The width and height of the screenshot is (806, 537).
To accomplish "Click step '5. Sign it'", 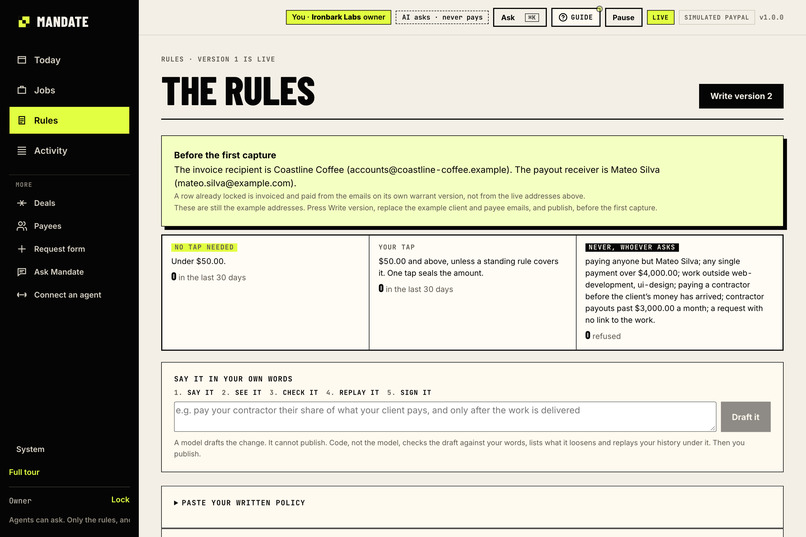I will (409, 393).
